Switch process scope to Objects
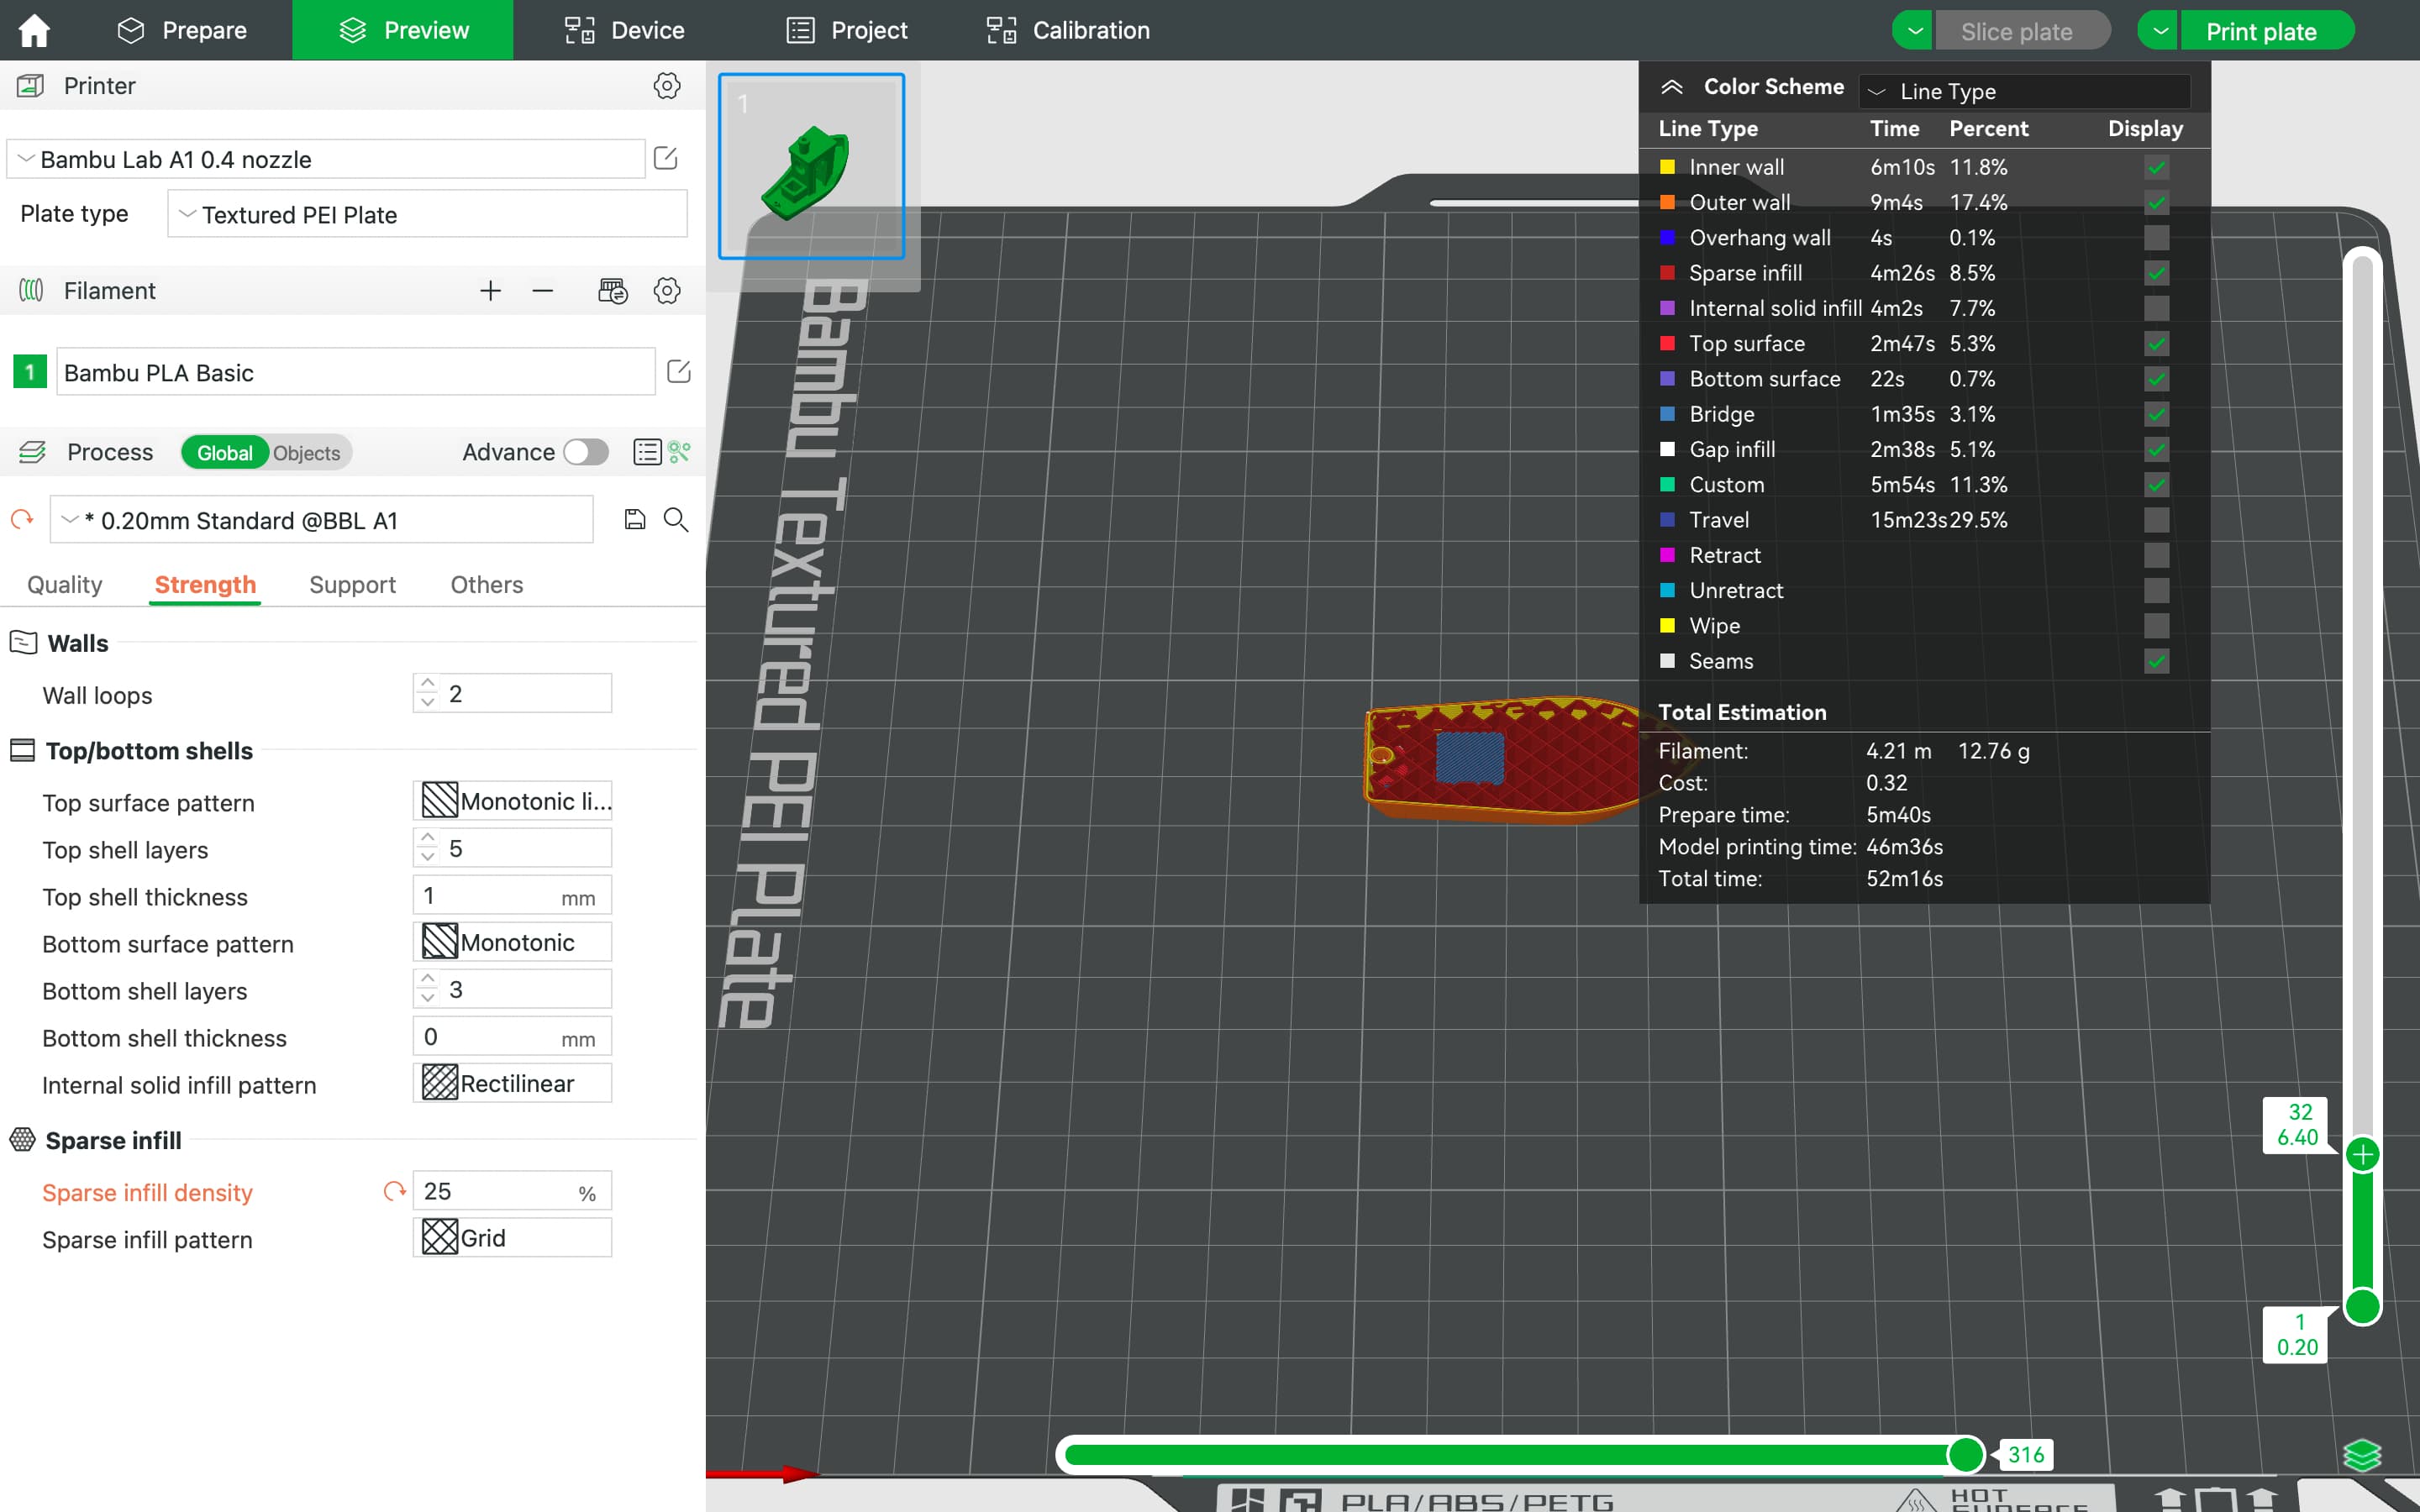Image resolution: width=2420 pixels, height=1512 pixels. [x=306, y=453]
